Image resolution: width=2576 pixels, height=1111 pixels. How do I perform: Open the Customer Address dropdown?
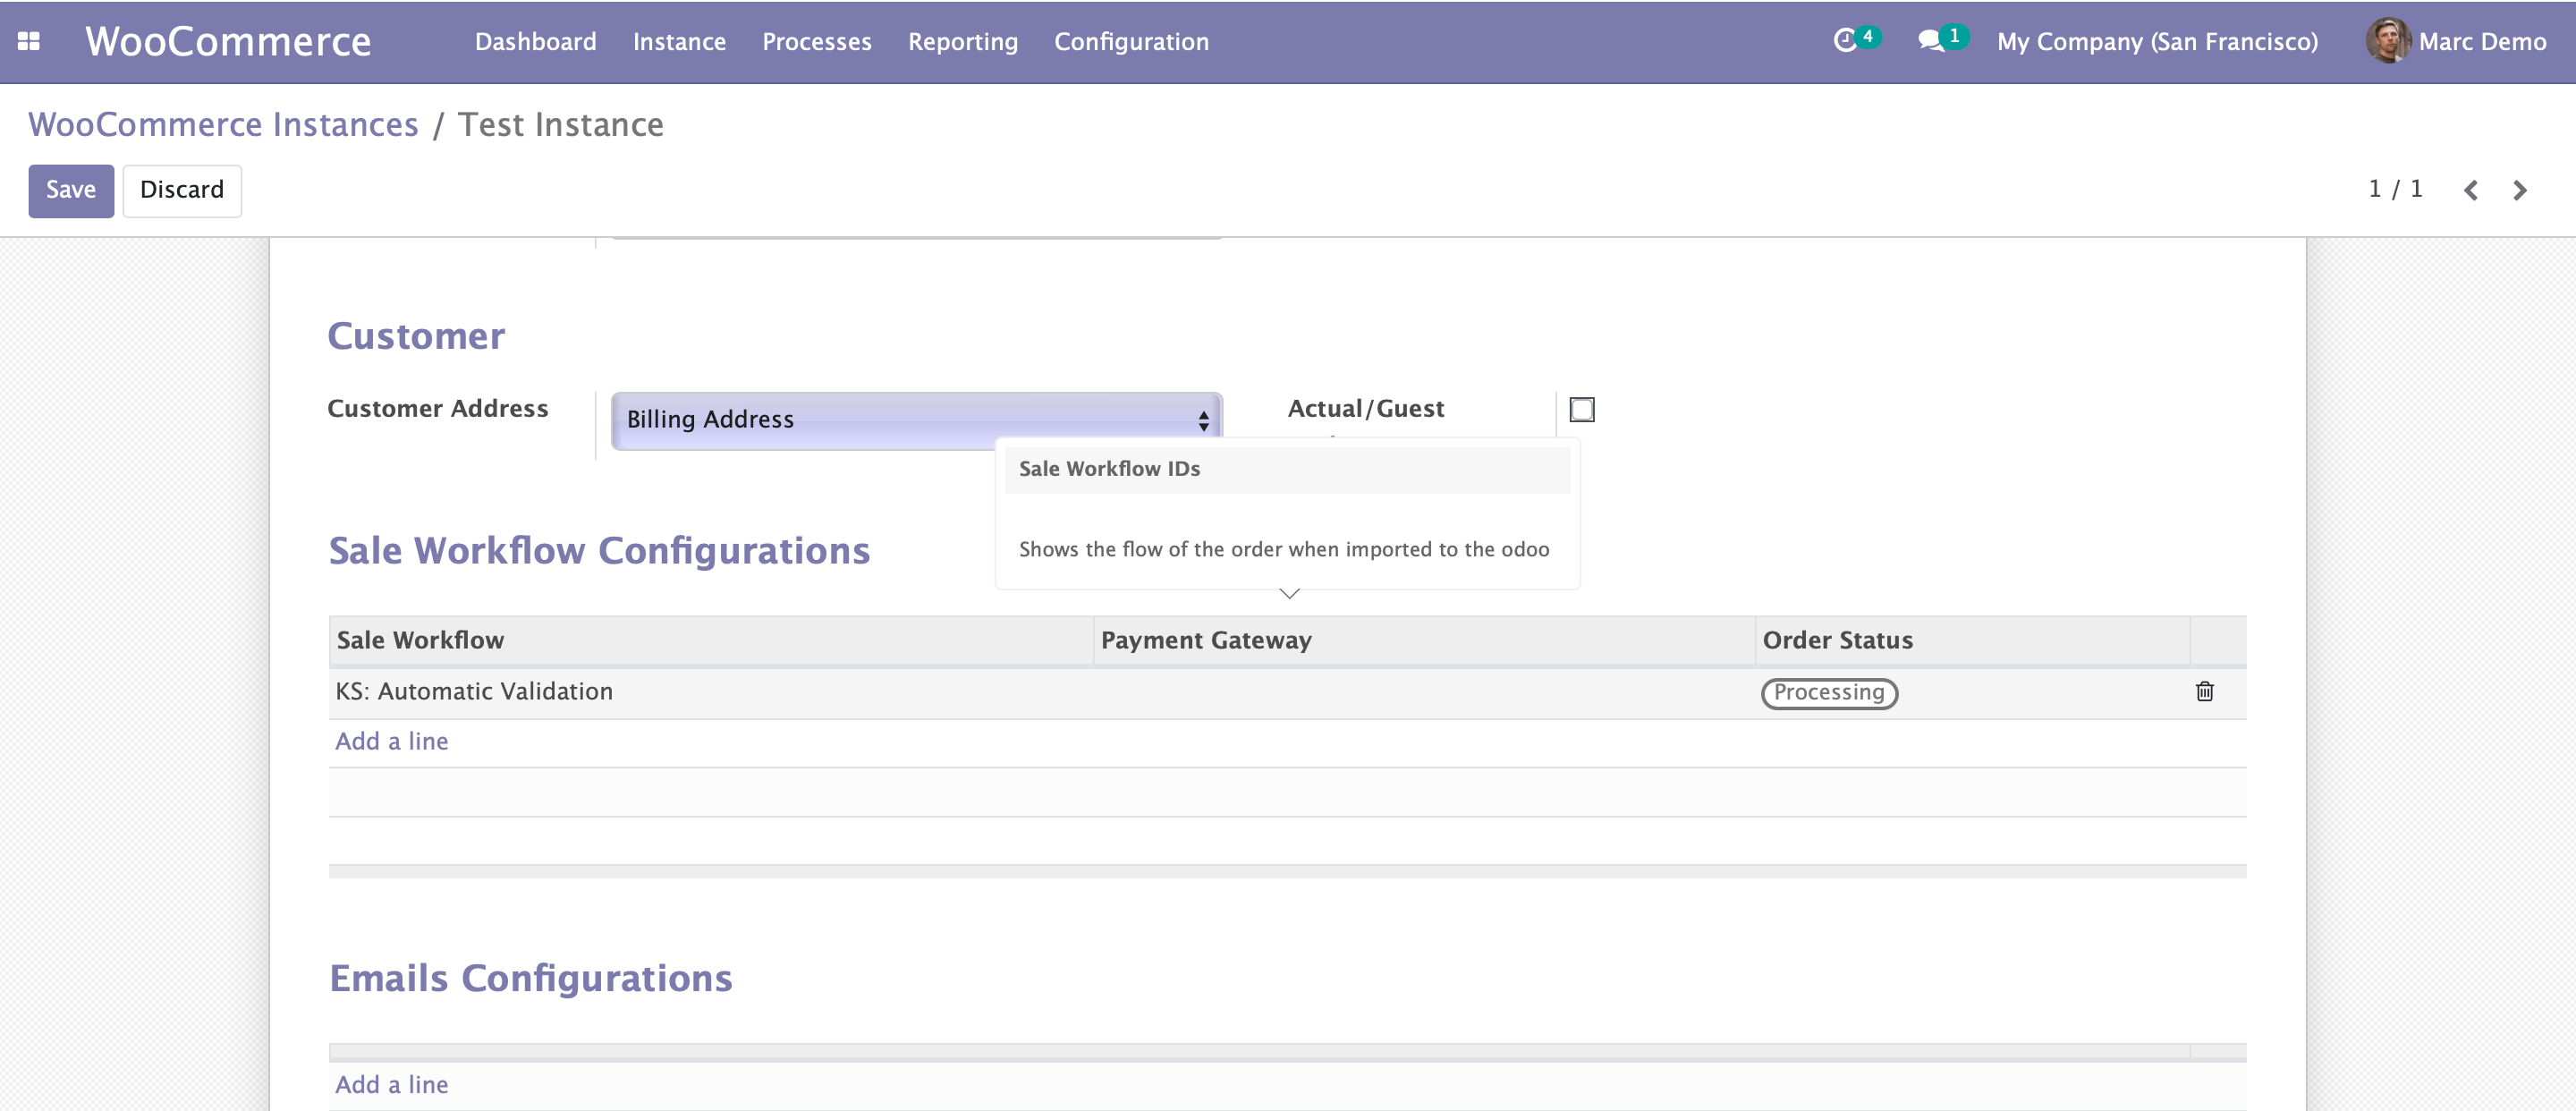(x=915, y=420)
